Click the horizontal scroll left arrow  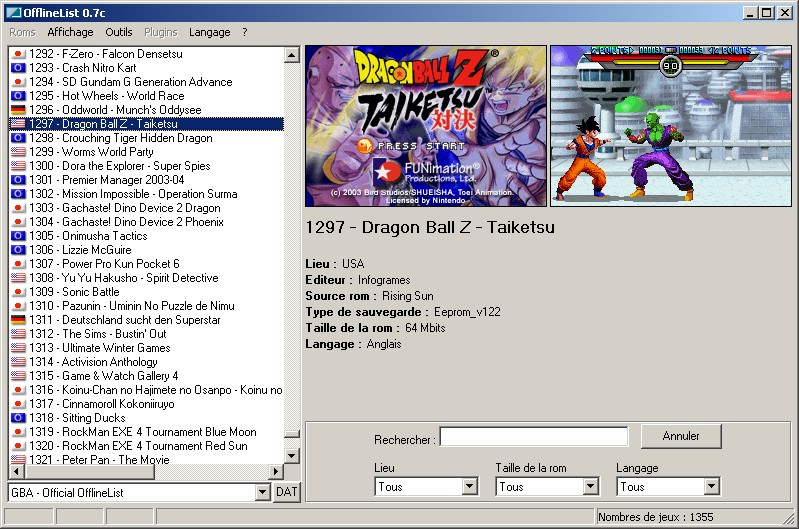point(17,472)
